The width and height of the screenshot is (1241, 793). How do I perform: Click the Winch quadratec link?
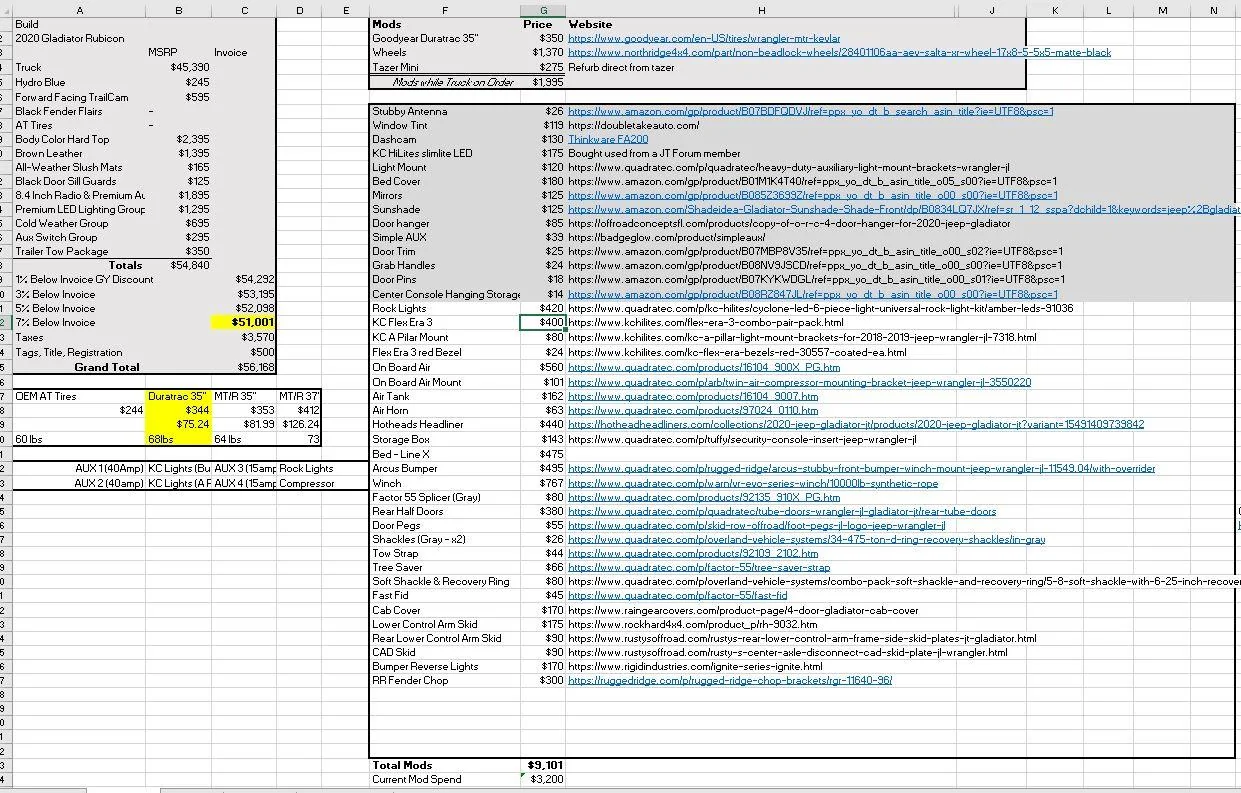pos(753,483)
